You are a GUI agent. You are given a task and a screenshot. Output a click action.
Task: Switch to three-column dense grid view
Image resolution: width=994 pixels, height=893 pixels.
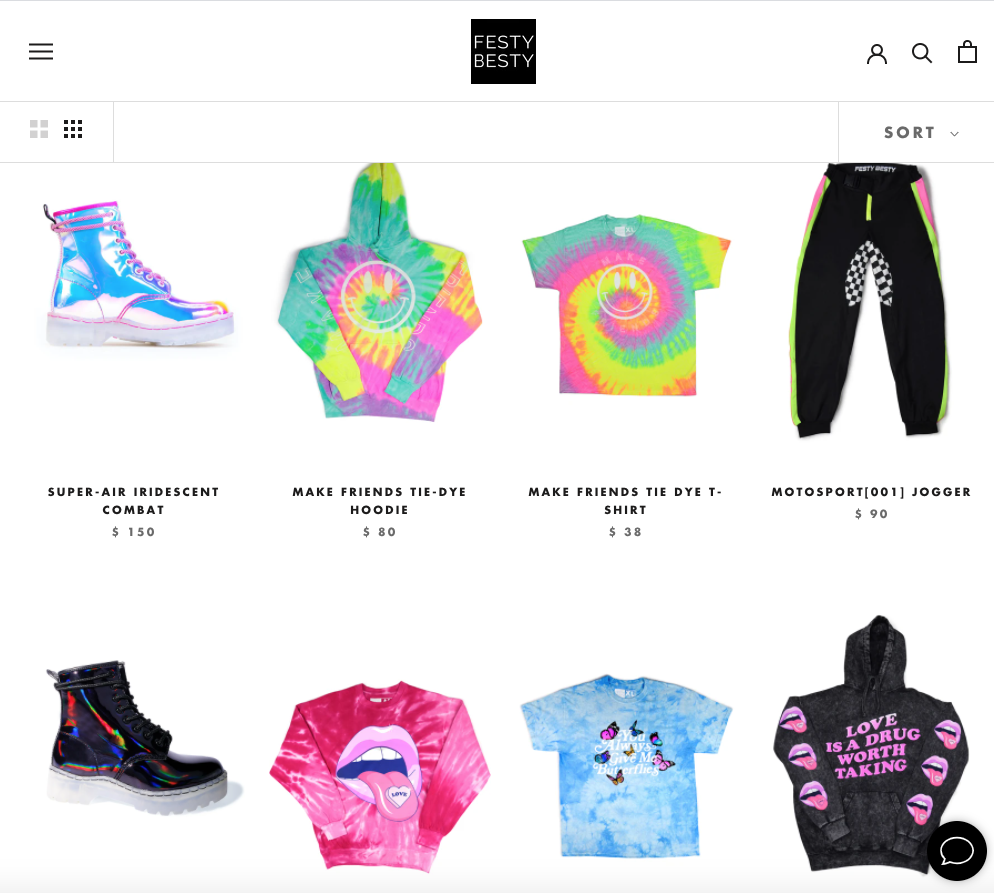coord(73,129)
